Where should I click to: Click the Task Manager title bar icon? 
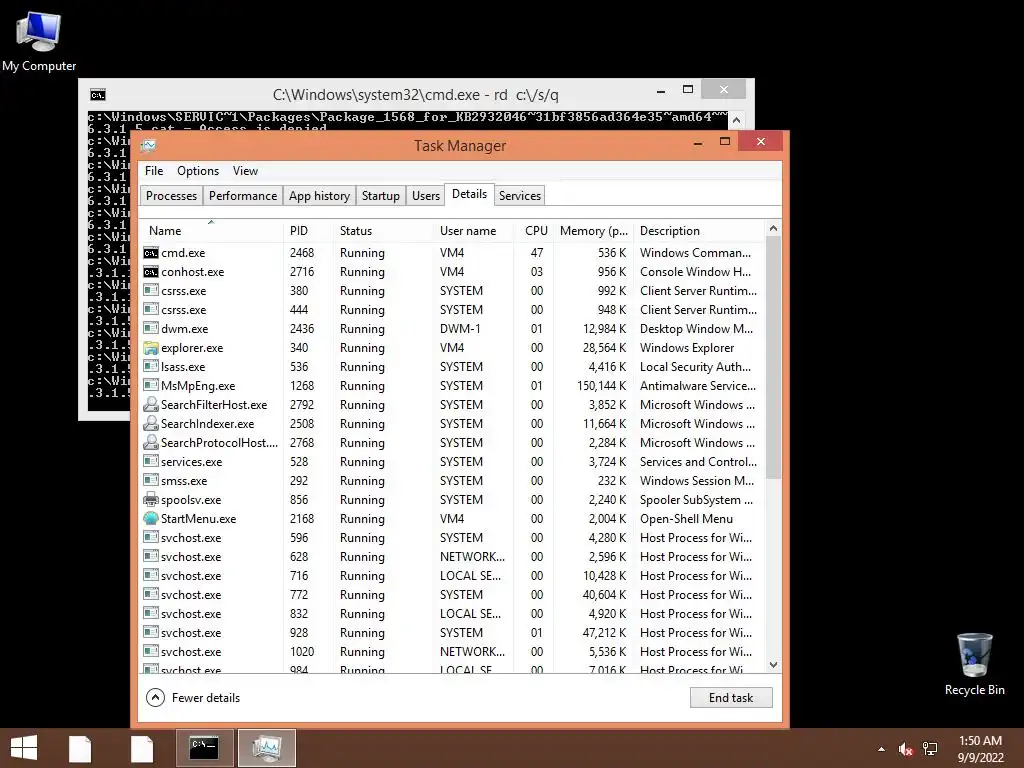click(x=149, y=145)
